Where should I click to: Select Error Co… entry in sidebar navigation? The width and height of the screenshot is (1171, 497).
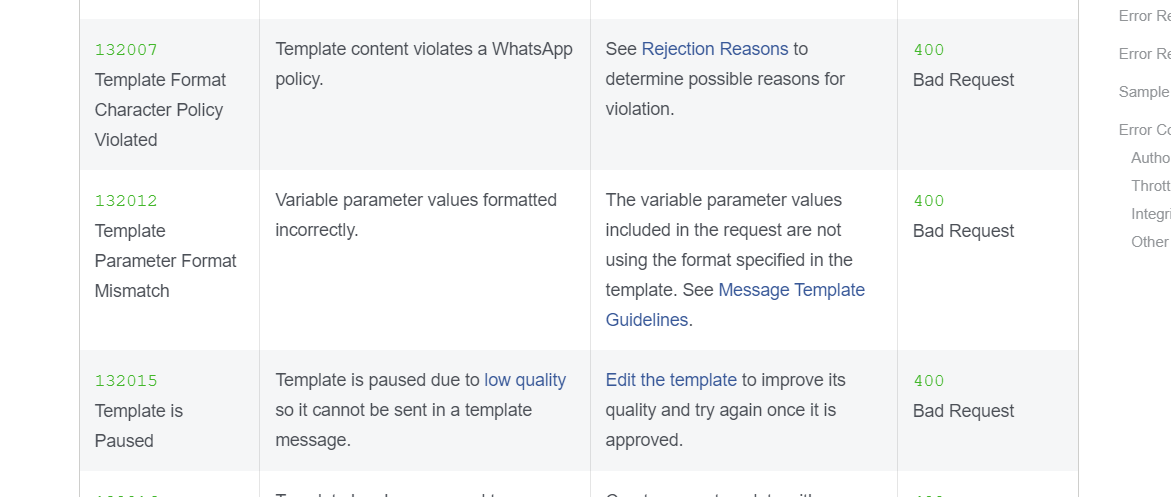1144,130
